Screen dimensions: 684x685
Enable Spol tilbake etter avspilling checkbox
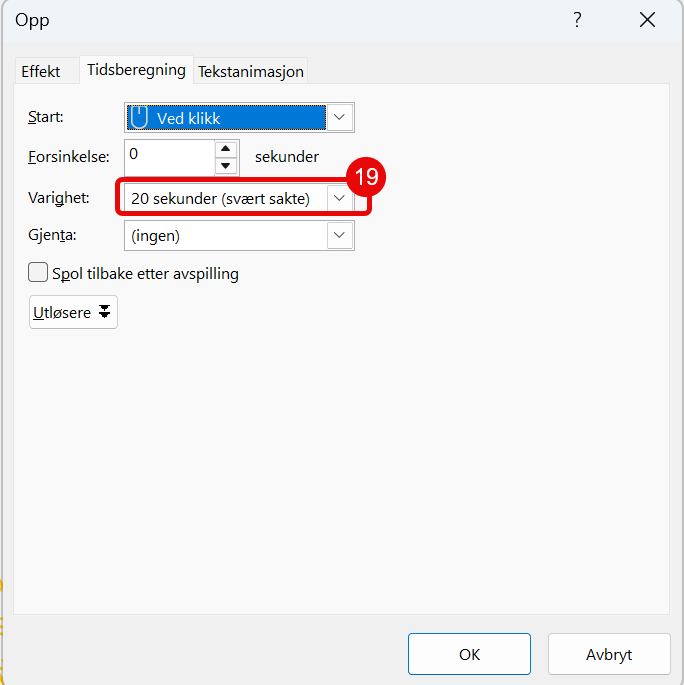[x=38, y=272]
